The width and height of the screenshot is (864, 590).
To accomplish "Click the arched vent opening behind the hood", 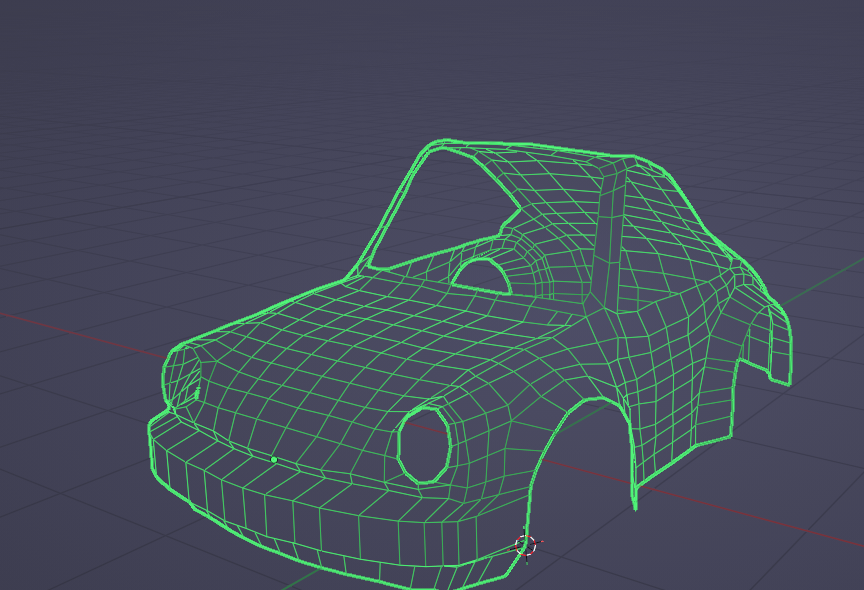I will click(482, 275).
